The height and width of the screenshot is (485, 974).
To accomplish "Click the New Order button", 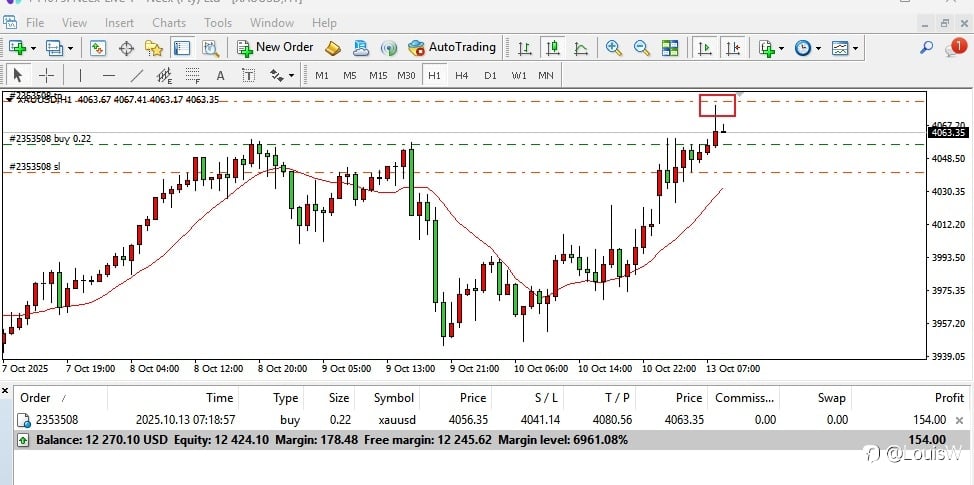I will pyautogui.click(x=275, y=47).
